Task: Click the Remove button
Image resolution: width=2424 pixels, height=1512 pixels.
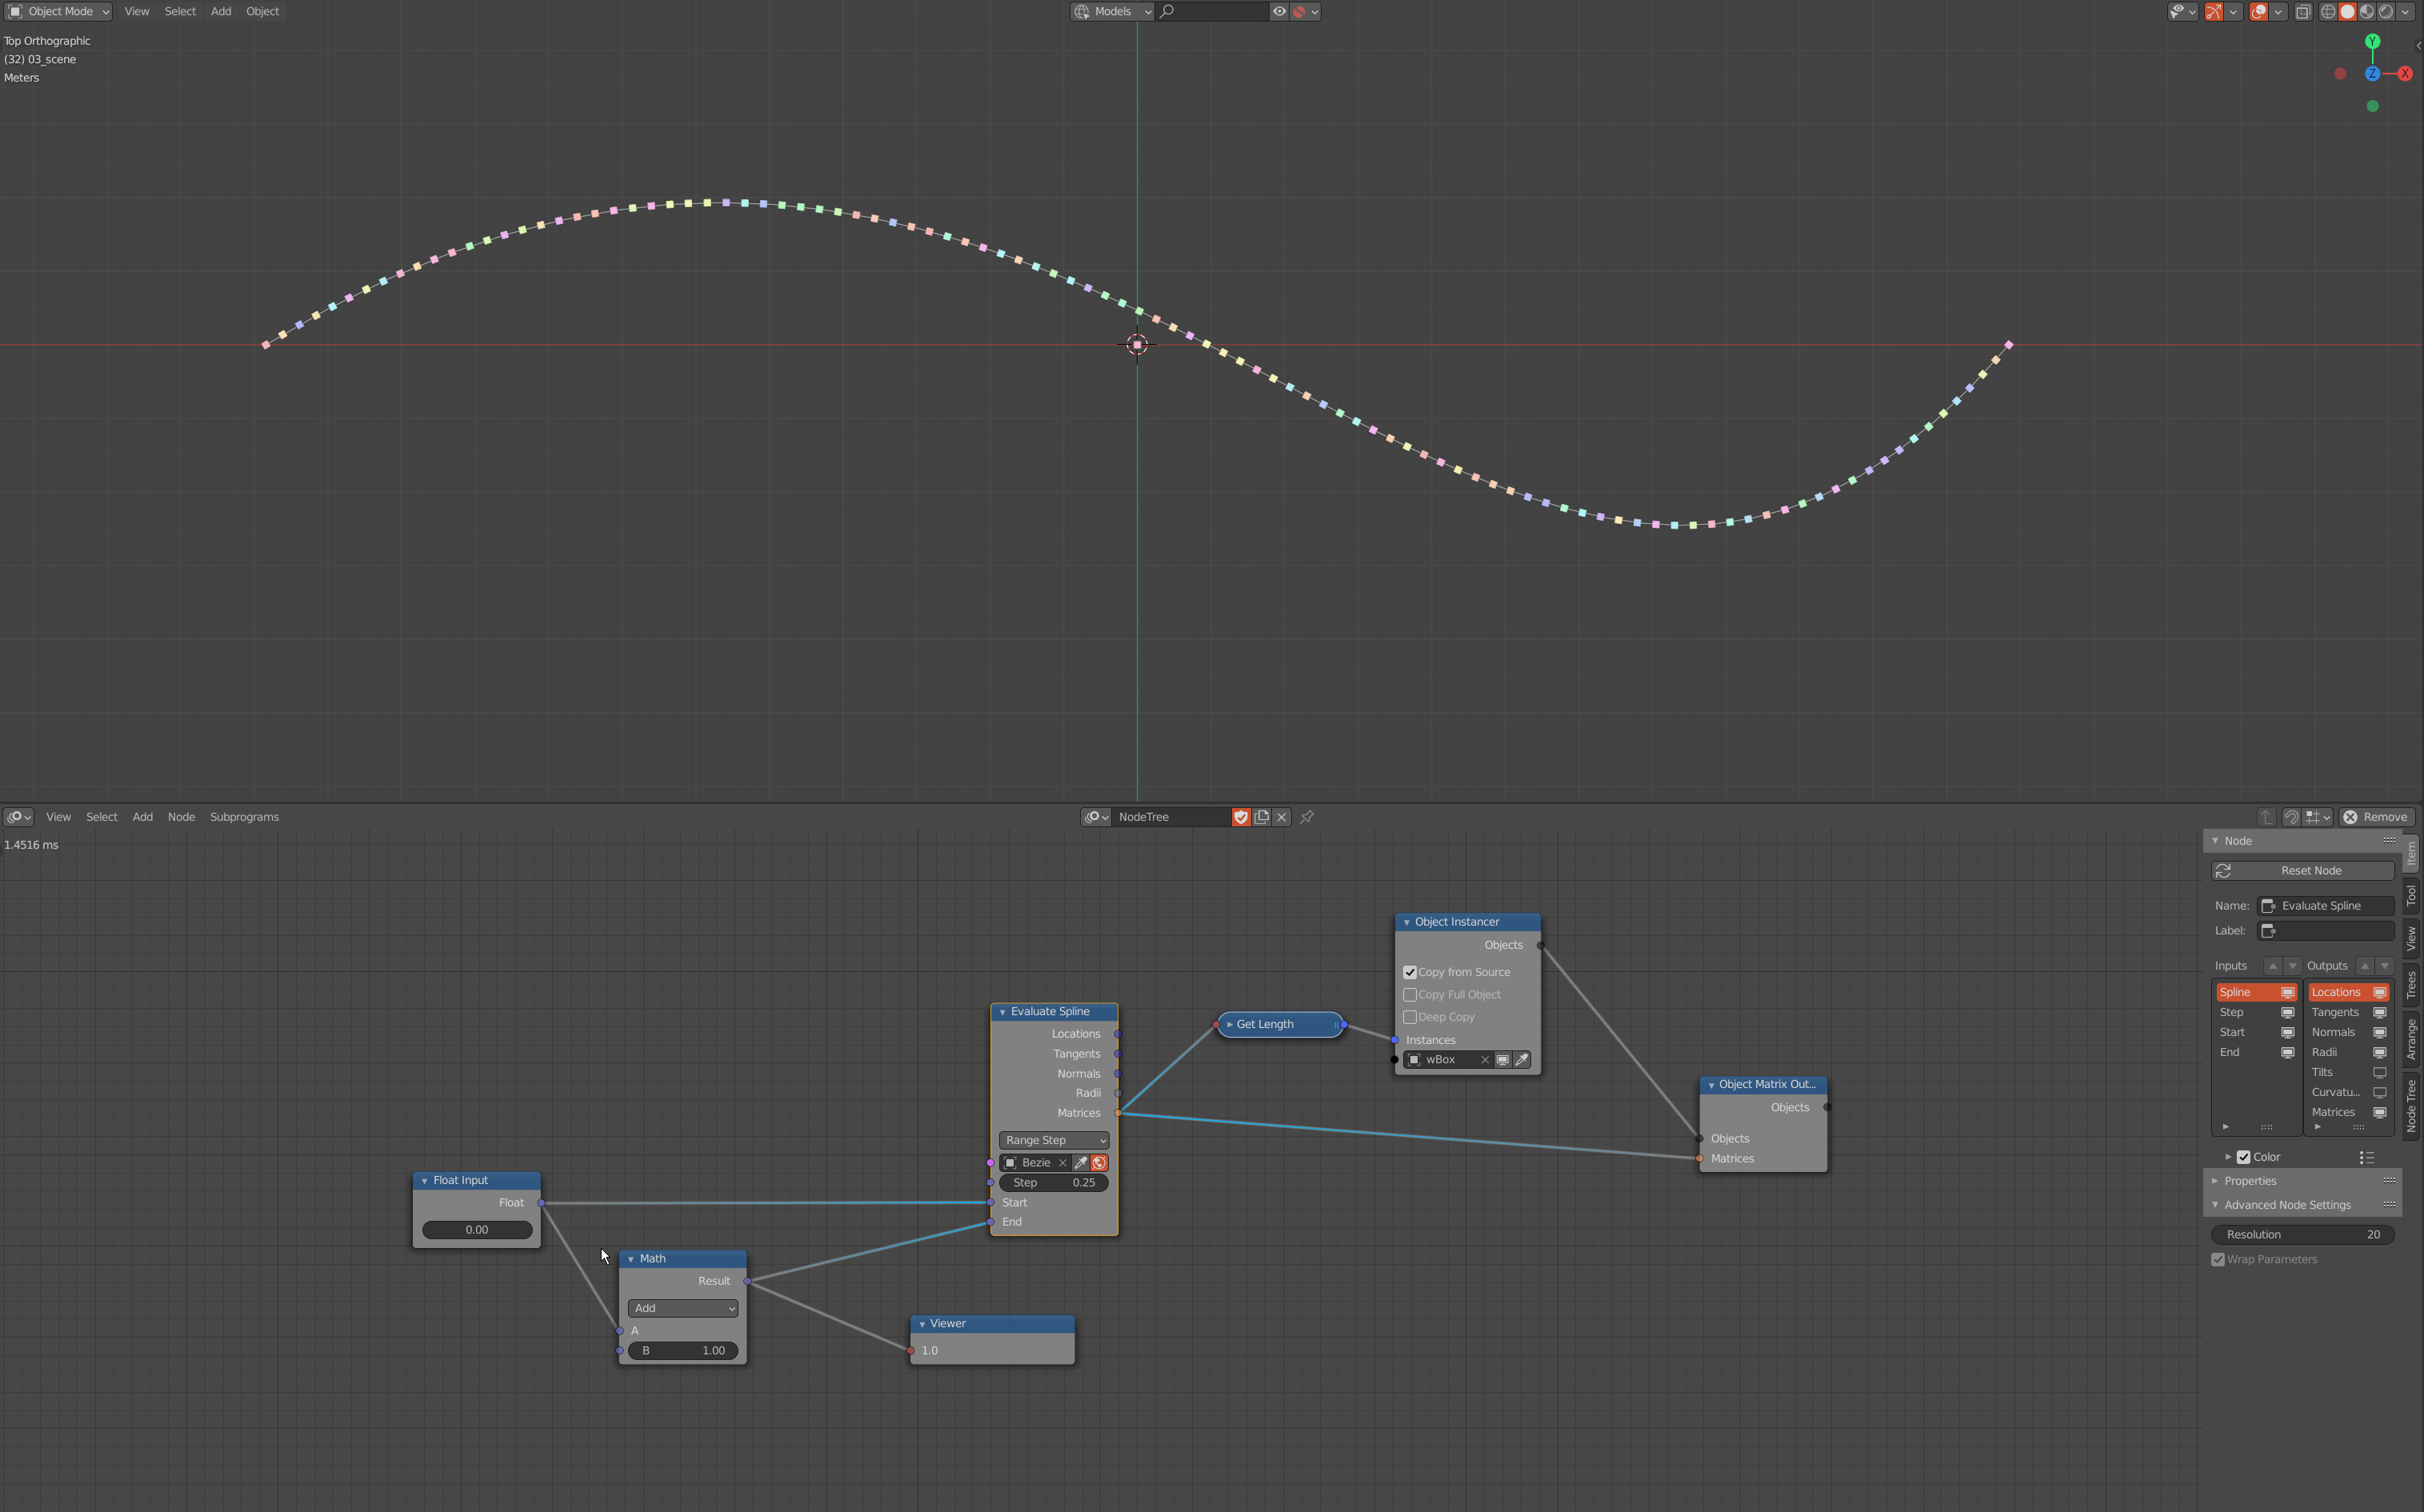Action: [2377, 817]
